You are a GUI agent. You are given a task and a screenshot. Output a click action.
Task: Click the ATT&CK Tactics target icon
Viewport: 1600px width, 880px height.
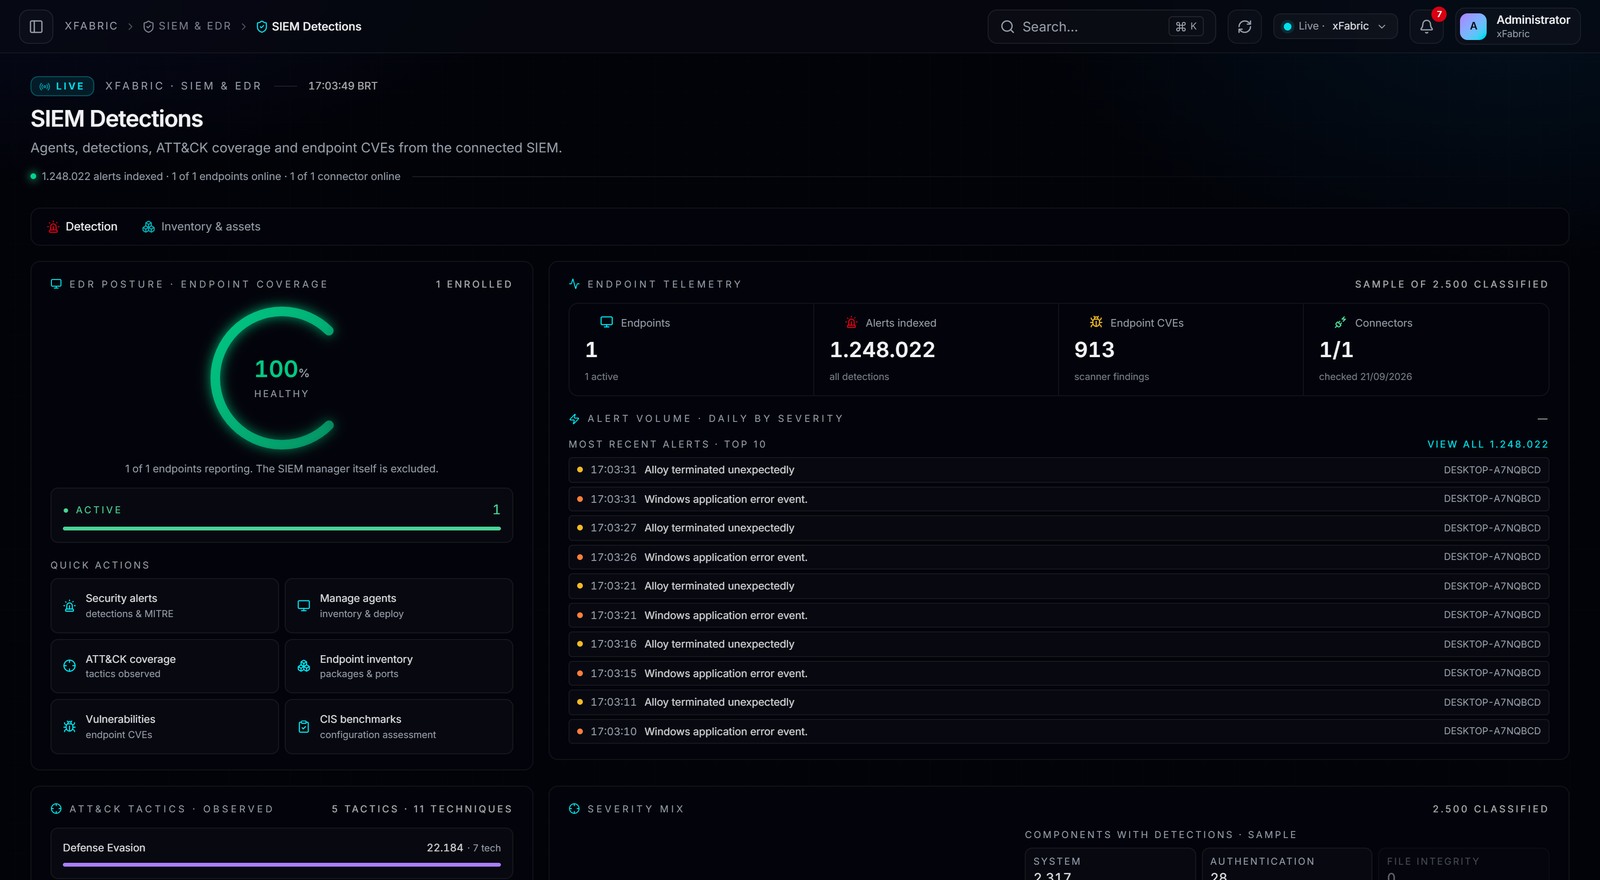(x=56, y=809)
